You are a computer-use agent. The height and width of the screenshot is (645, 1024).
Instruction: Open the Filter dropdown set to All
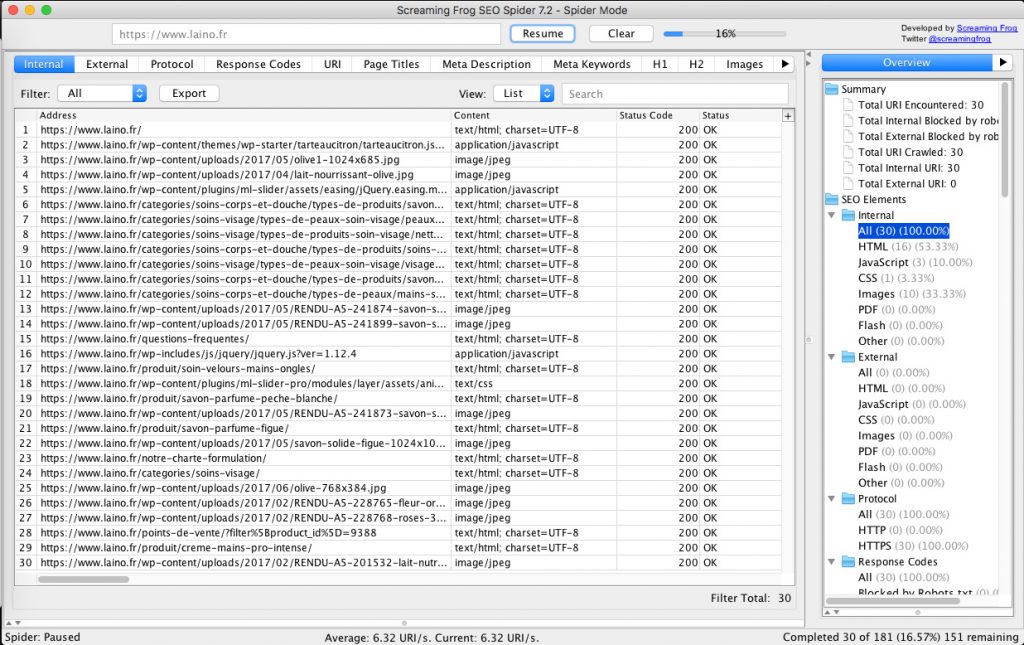[102, 93]
